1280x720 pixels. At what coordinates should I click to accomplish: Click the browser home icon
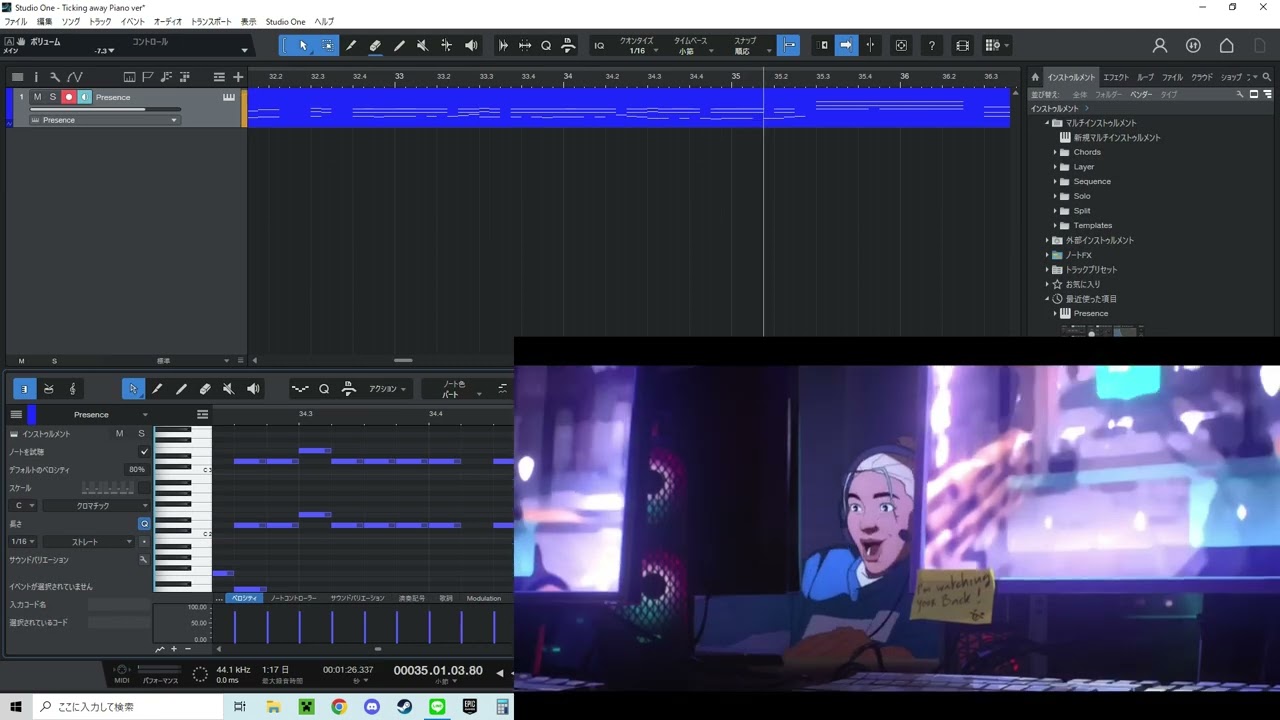pos(1036,77)
